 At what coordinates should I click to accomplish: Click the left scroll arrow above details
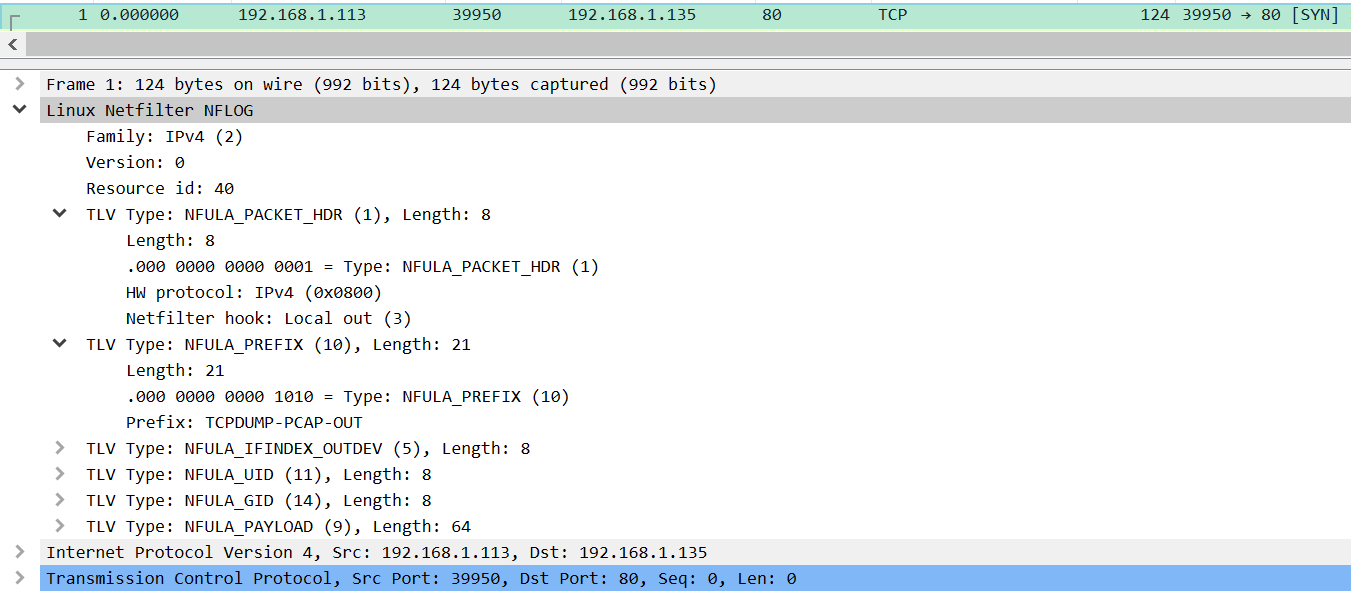[11, 44]
